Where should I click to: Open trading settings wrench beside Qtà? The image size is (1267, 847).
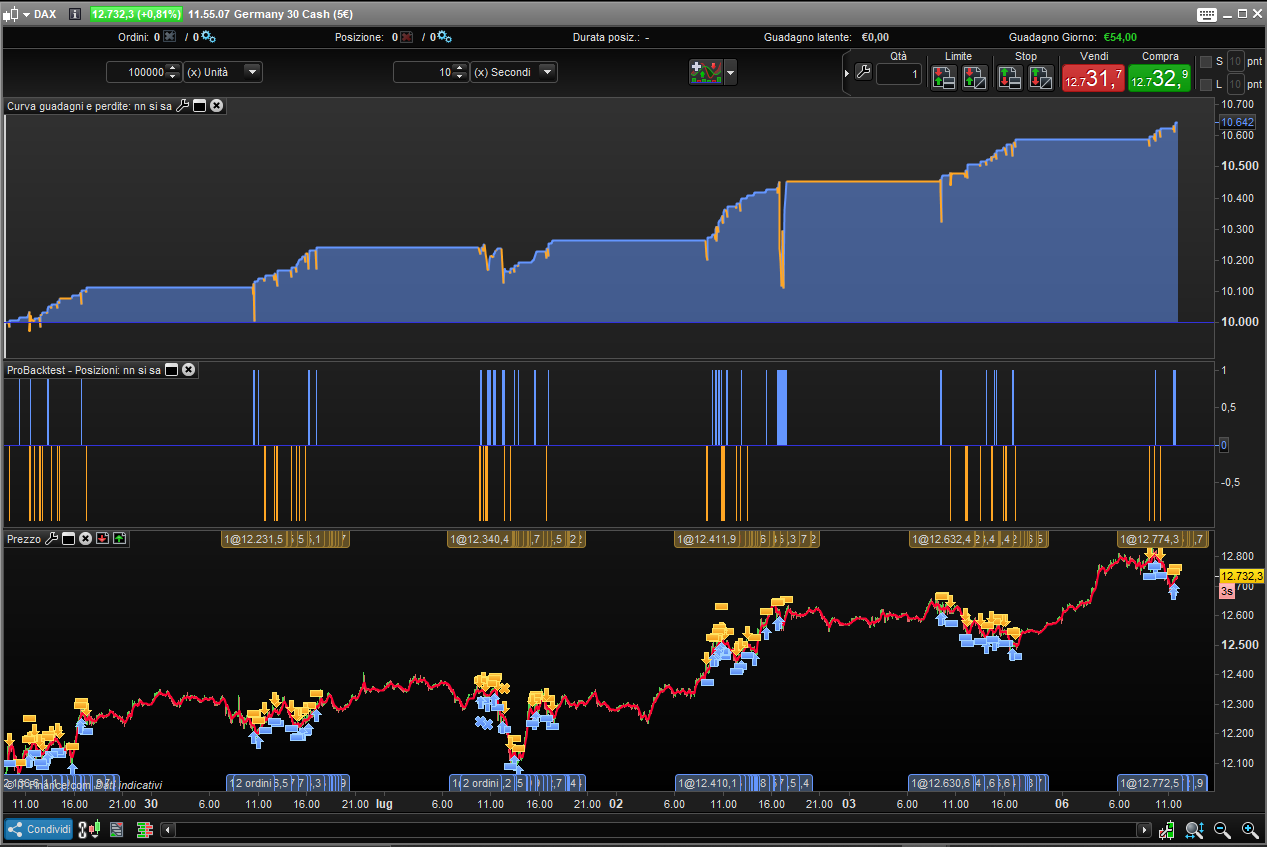(864, 73)
